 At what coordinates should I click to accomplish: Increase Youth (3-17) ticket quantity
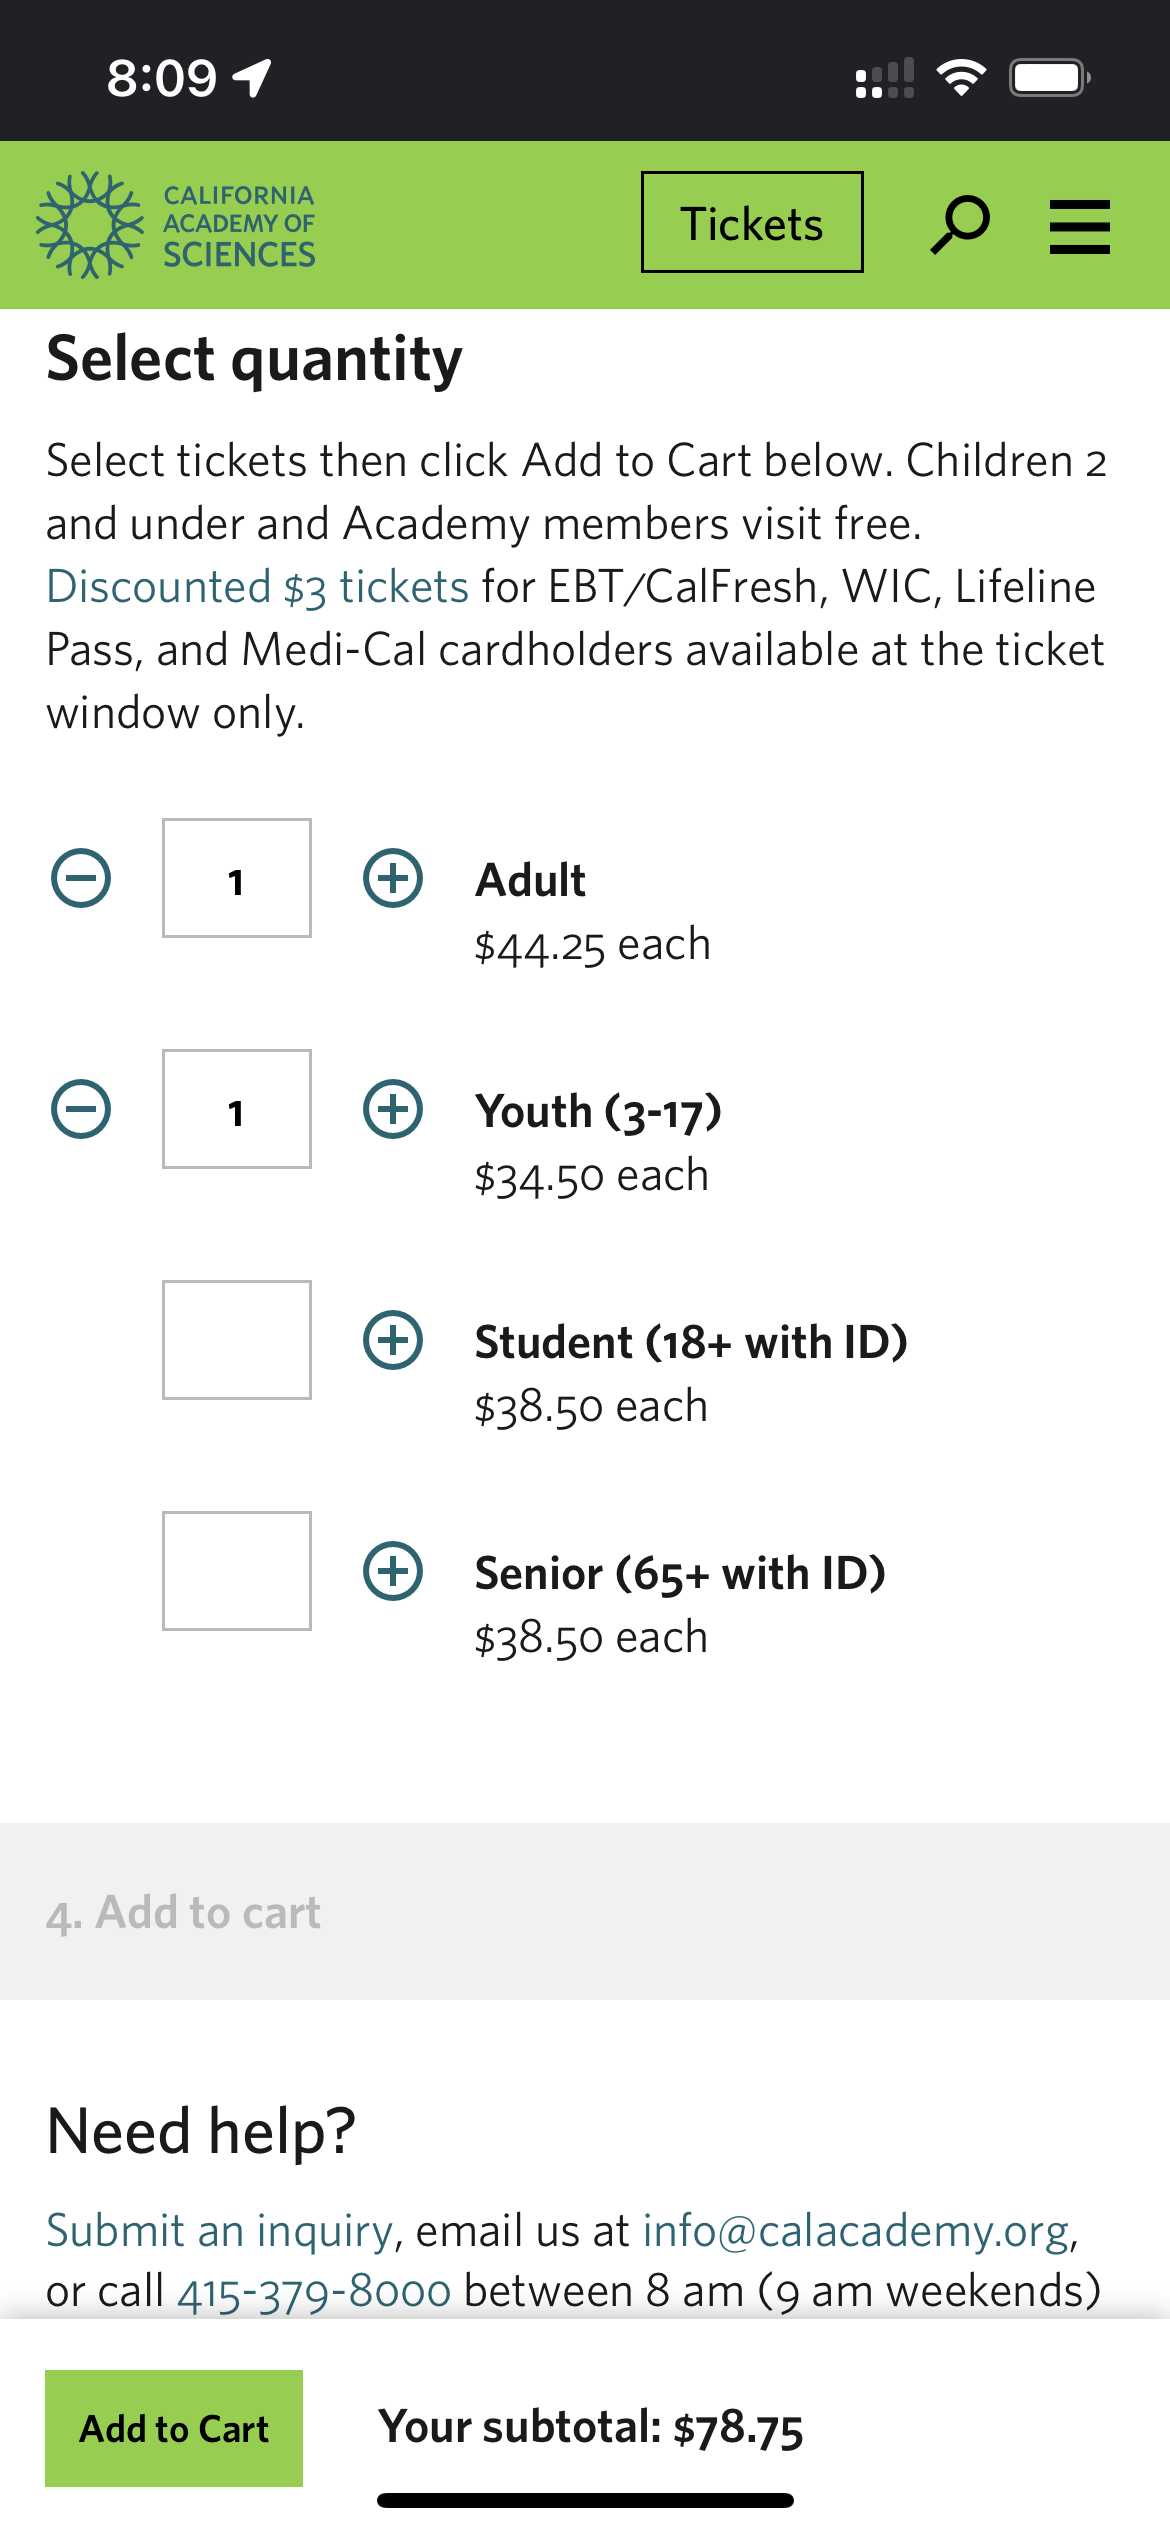393,1110
